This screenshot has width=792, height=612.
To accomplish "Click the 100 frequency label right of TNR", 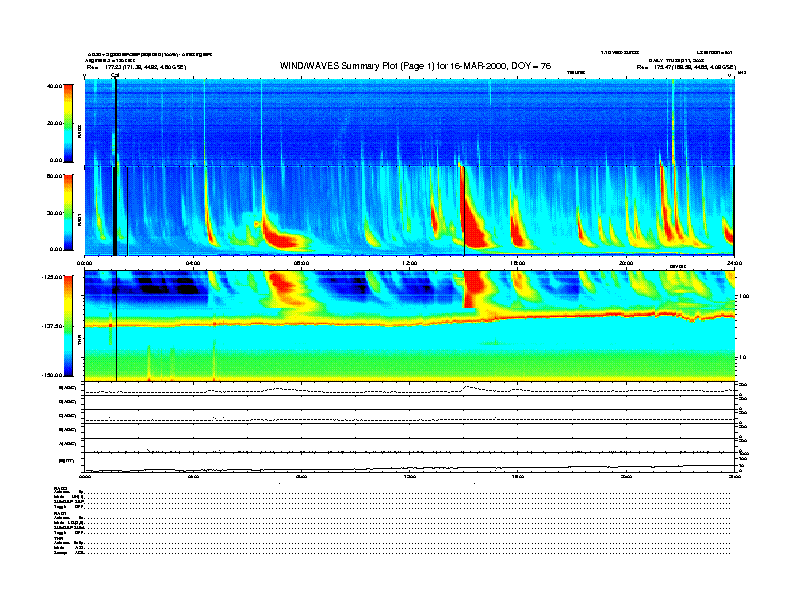I will [744, 296].
